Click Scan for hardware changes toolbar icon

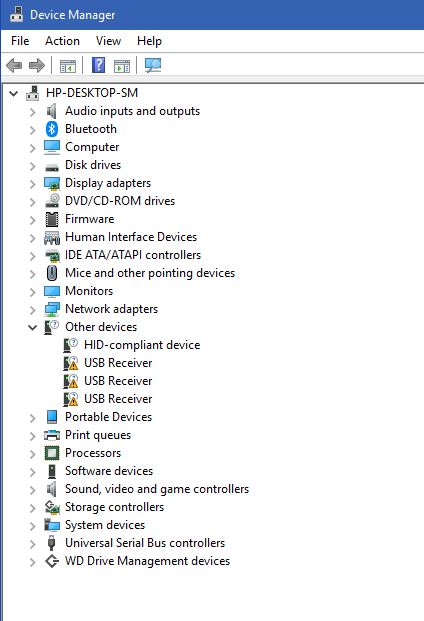153,65
